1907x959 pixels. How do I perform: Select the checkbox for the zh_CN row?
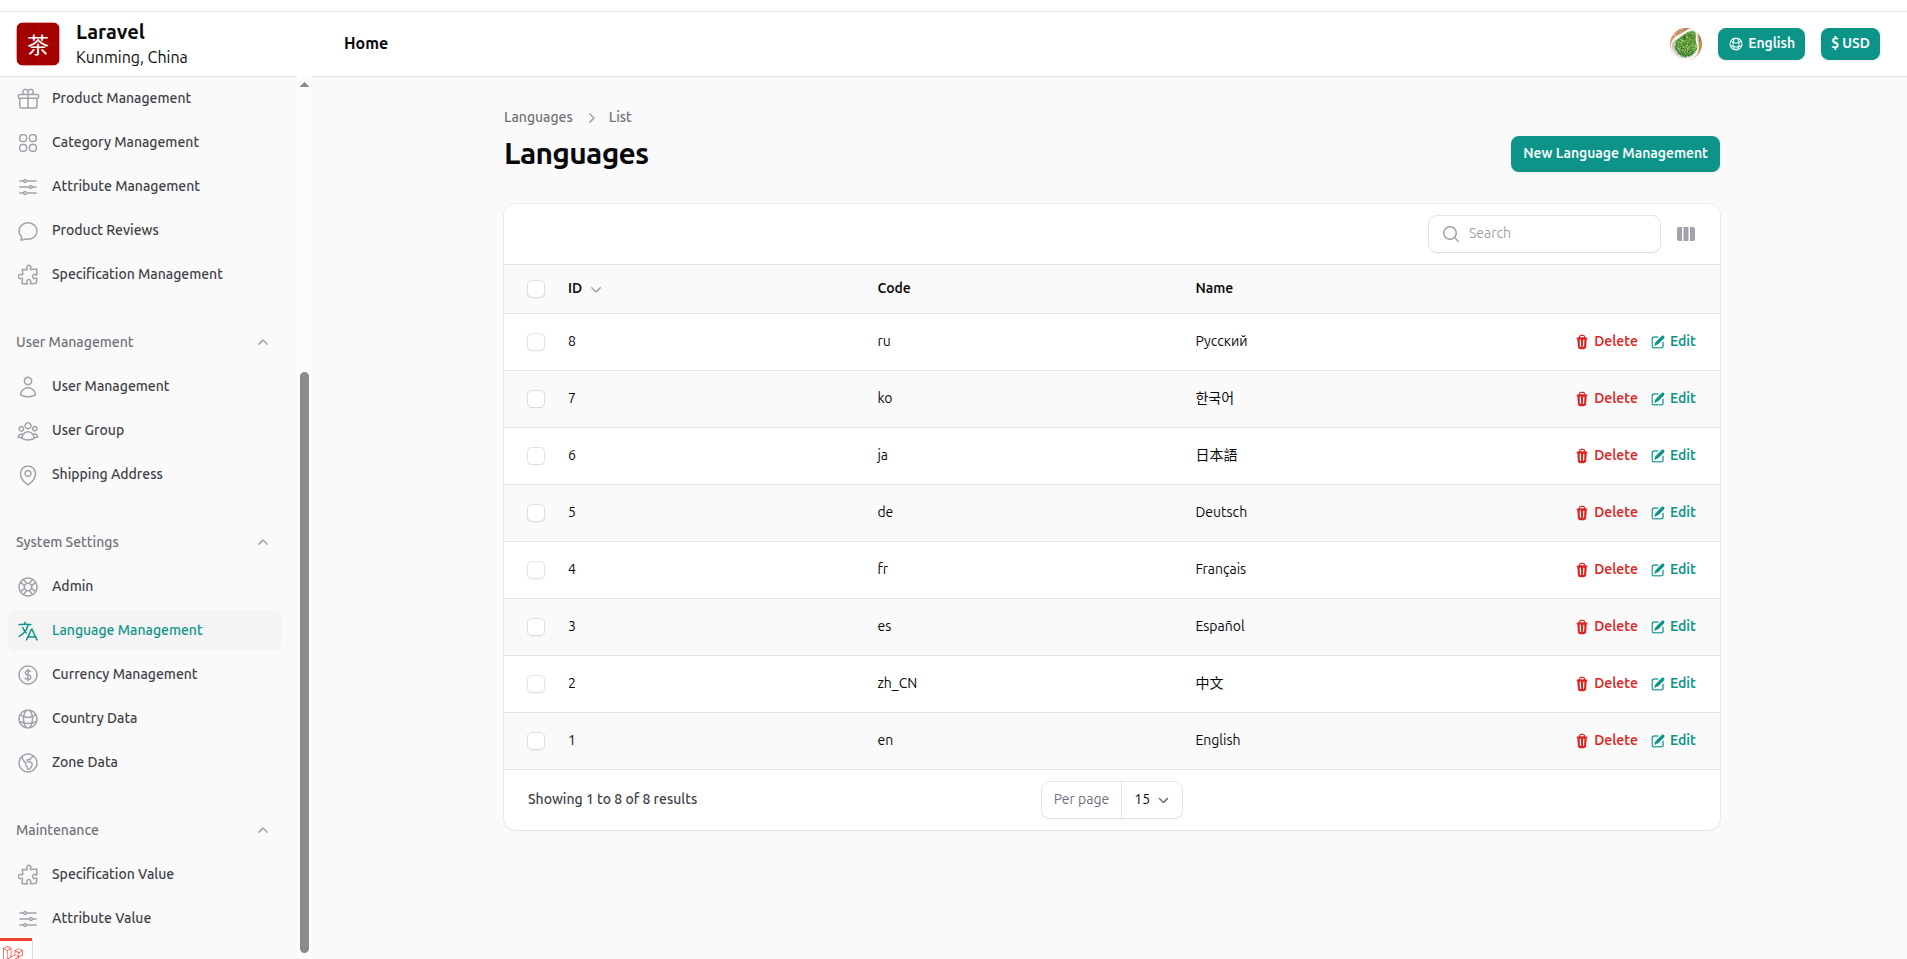[536, 684]
